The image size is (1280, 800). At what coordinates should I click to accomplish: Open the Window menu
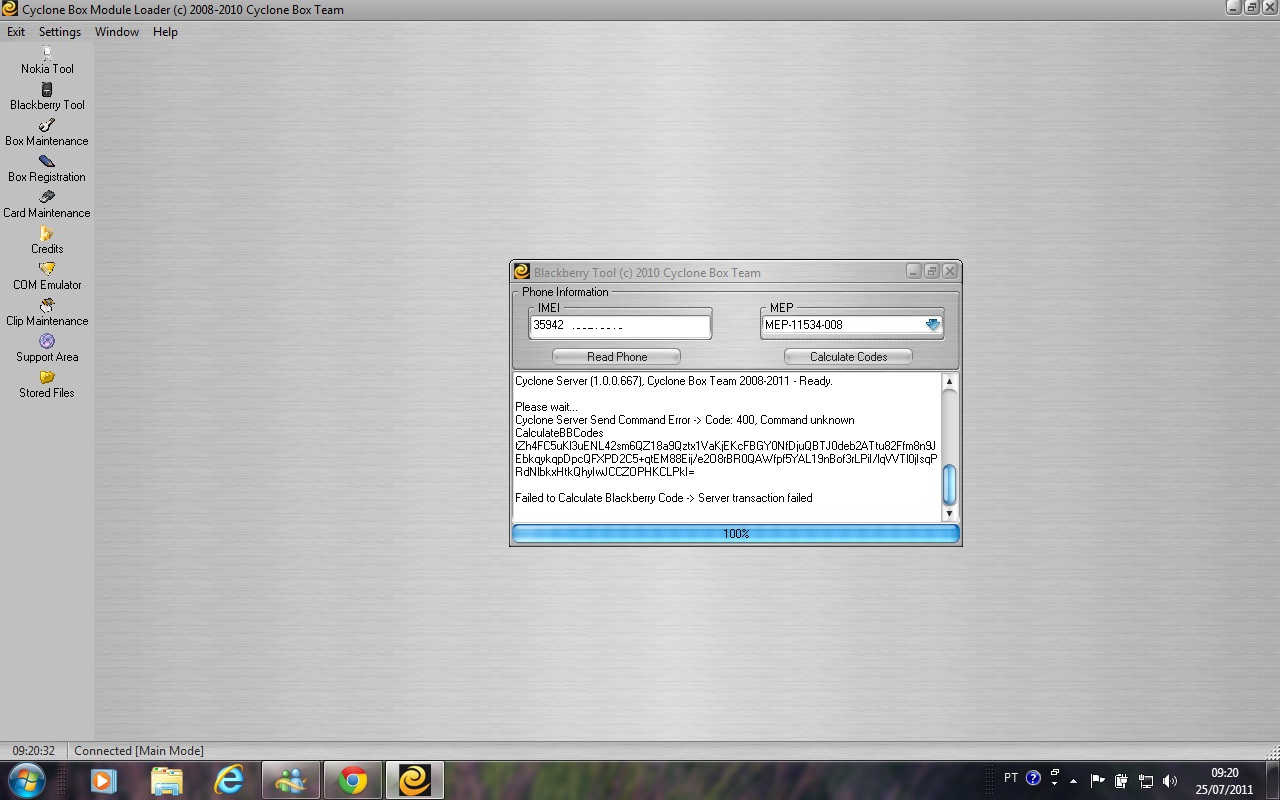click(x=117, y=32)
